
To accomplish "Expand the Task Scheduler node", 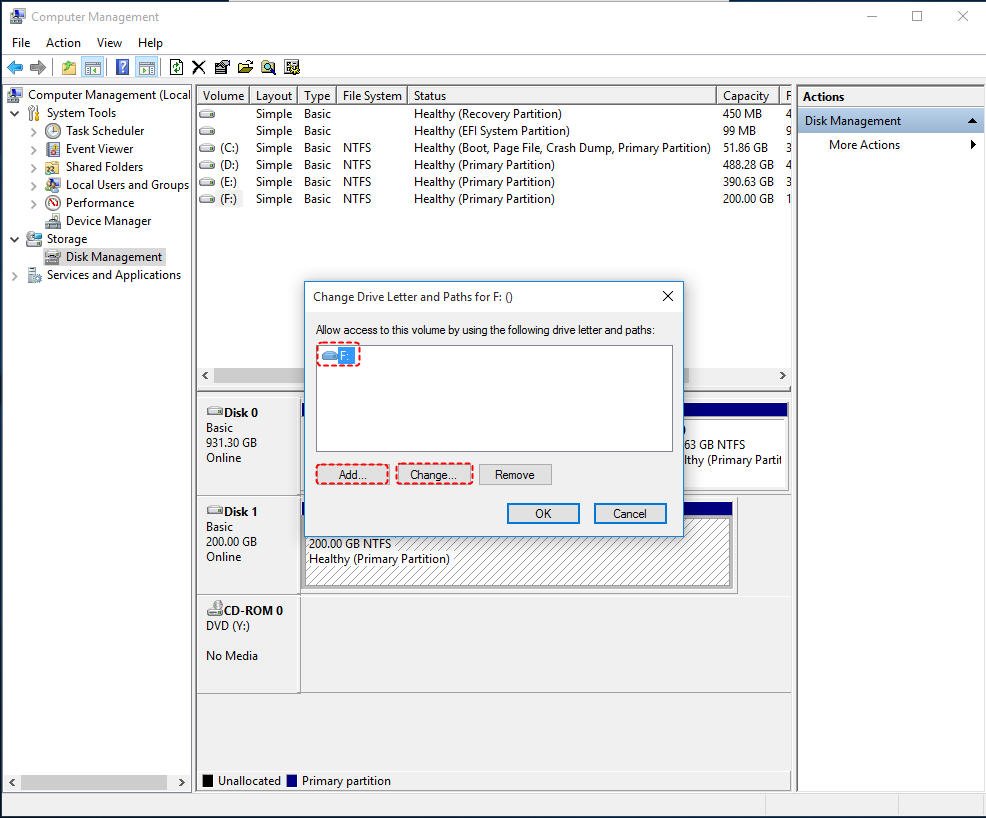I will pos(33,131).
